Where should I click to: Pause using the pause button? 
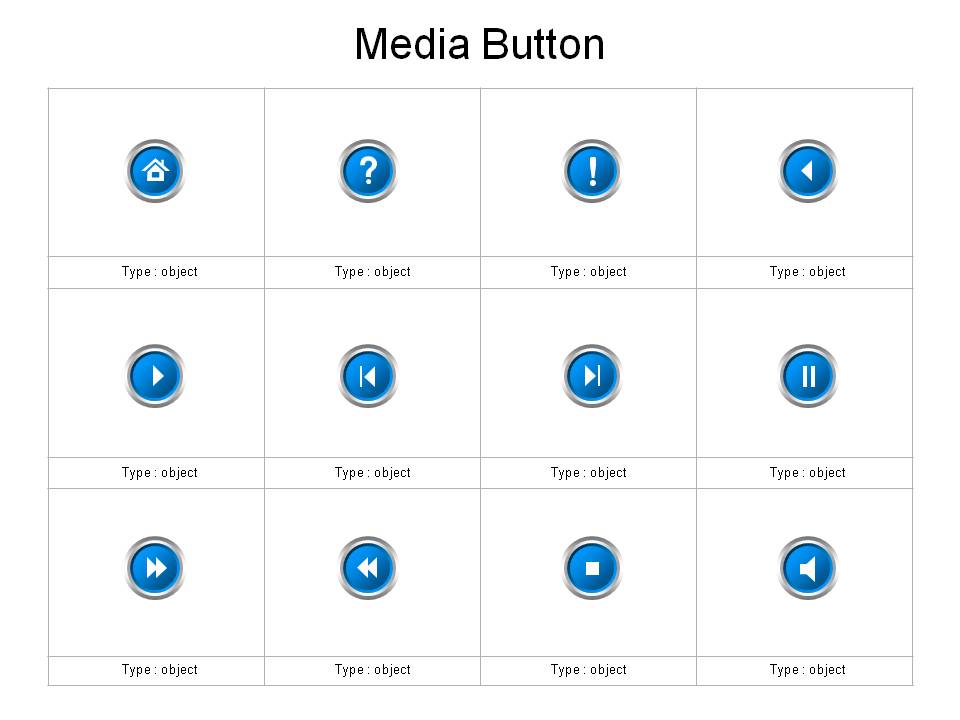tap(808, 376)
